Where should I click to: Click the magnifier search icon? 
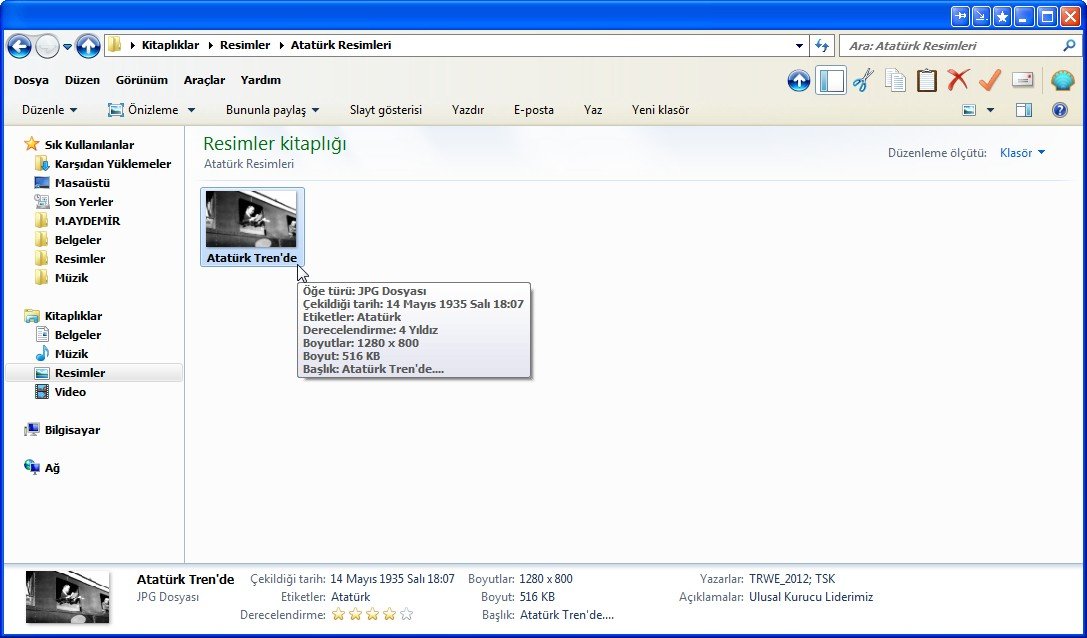tap(1070, 46)
